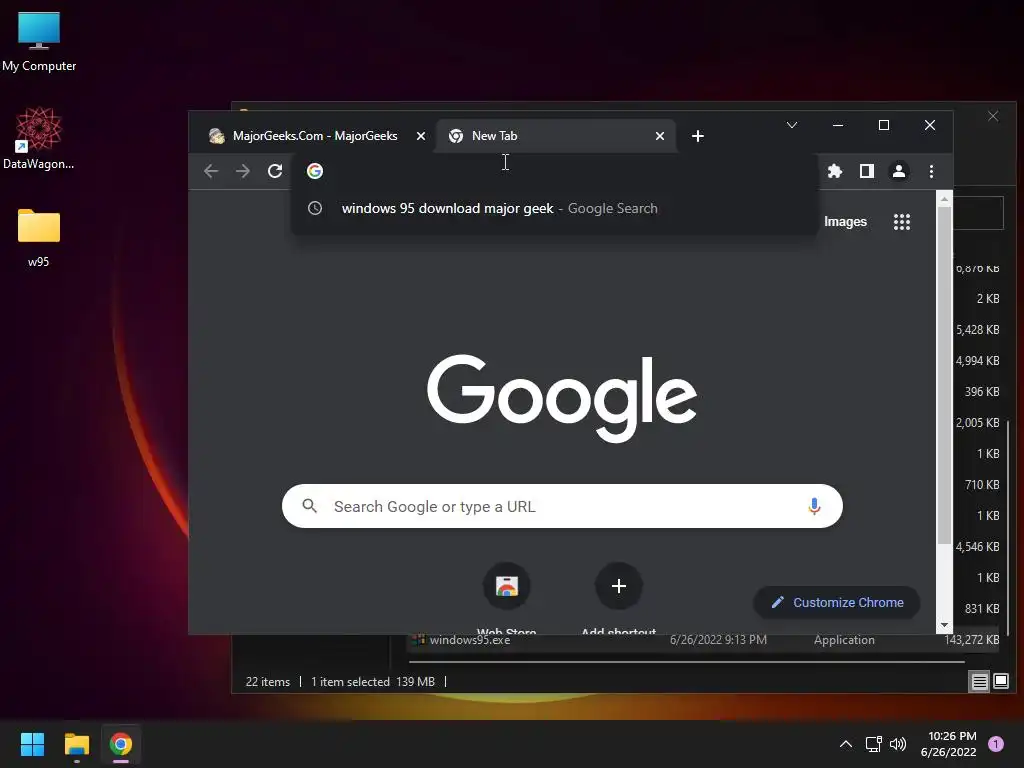1024x768 pixels.
Task: Focus the Chrome address bar field
Action: pos(555,171)
